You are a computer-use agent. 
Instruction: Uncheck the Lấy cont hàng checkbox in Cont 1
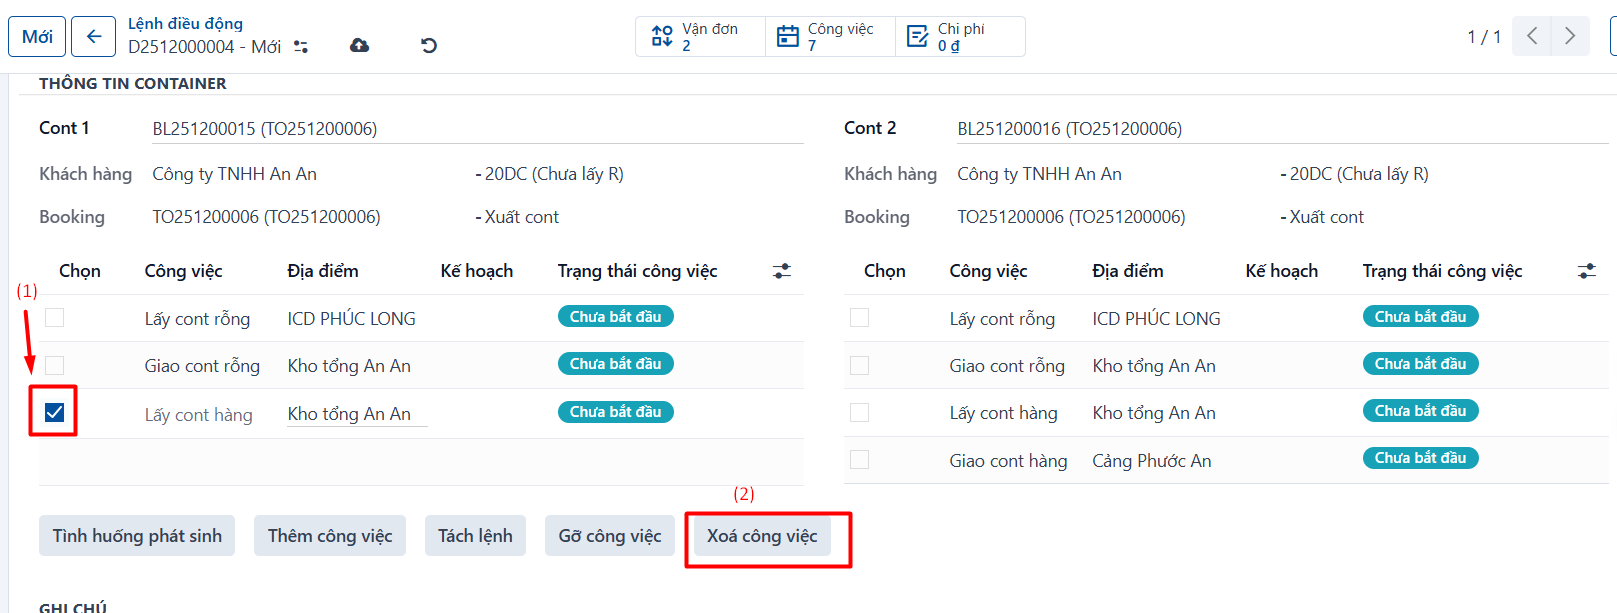coord(54,412)
